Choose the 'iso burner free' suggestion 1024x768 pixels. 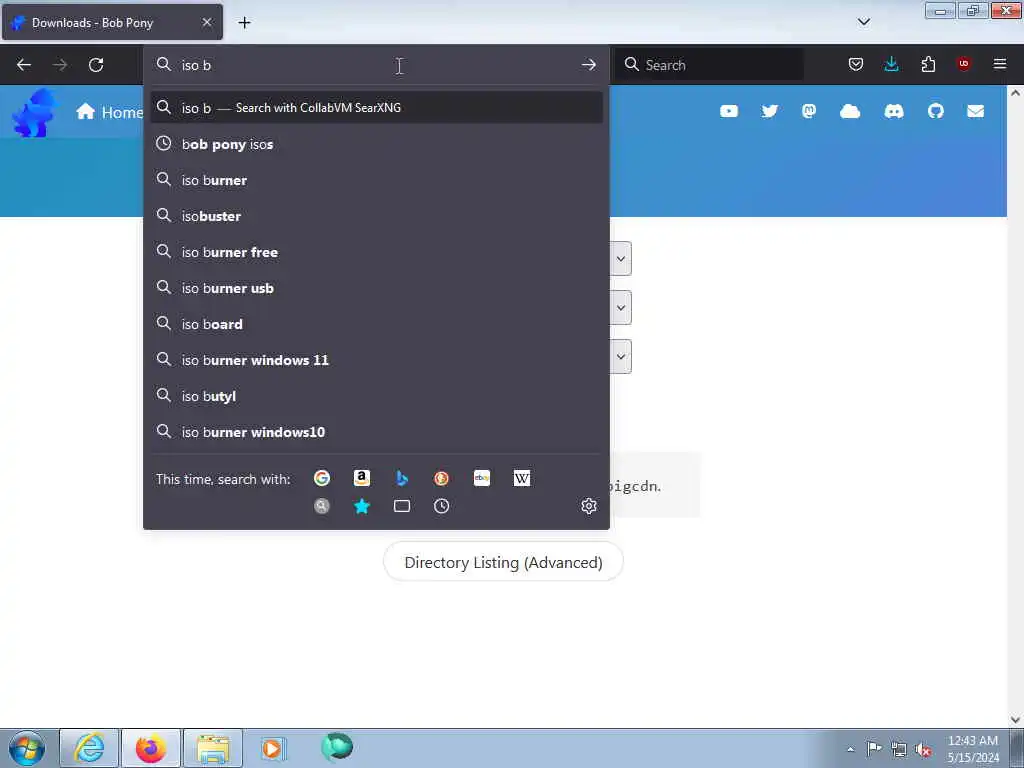click(376, 252)
